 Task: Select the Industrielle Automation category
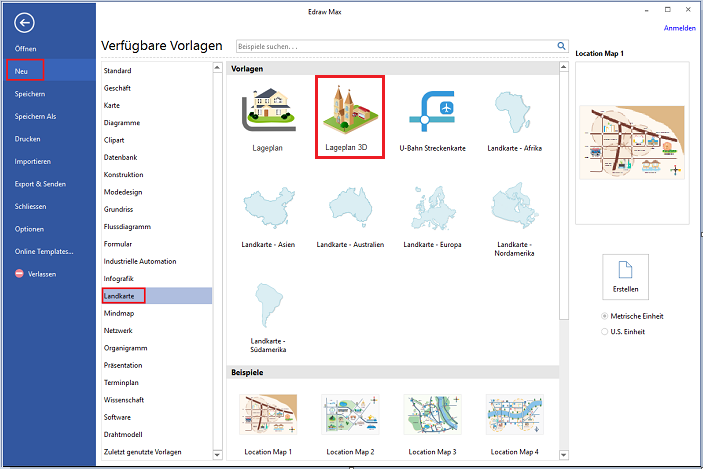click(157, 261)
